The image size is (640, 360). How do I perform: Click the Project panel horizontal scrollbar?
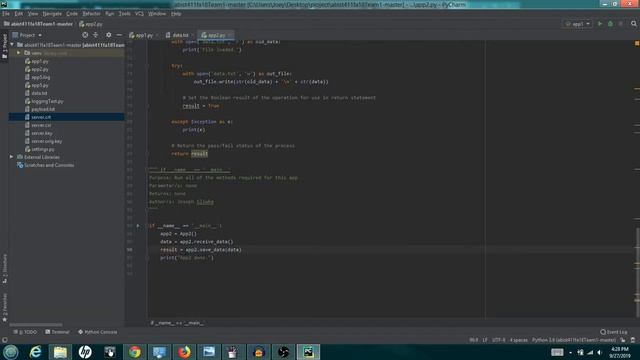point(36,325)
